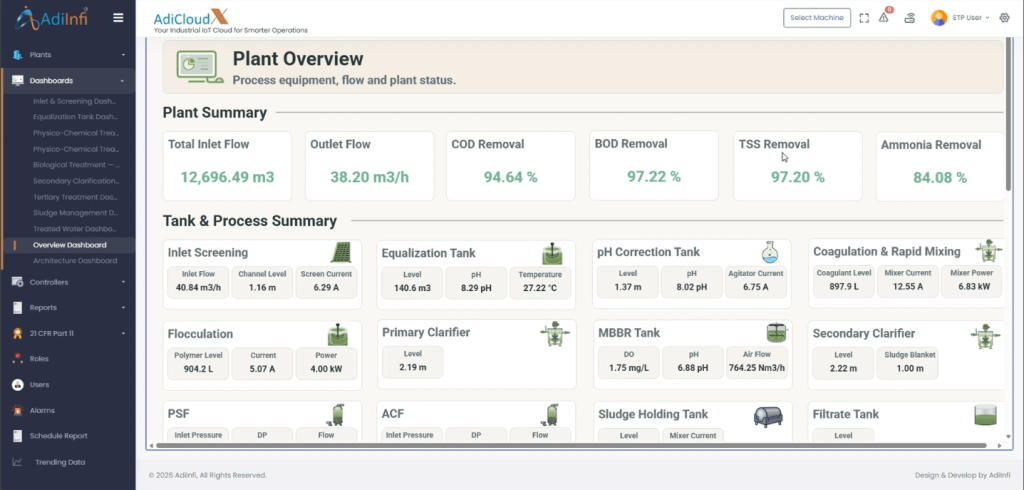Open Tertiary Treatment Dashboard
This screenshot has height=490, width=1024.
pos(74,197)
